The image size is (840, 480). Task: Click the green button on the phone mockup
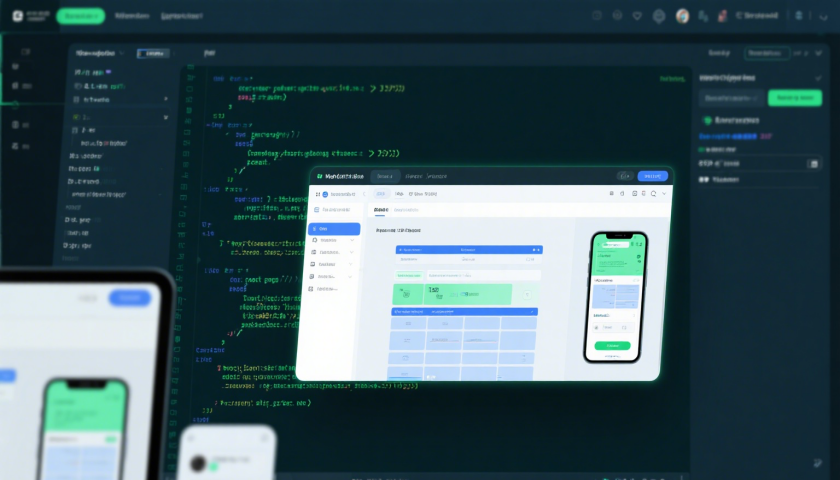click(x=612, y=346)
